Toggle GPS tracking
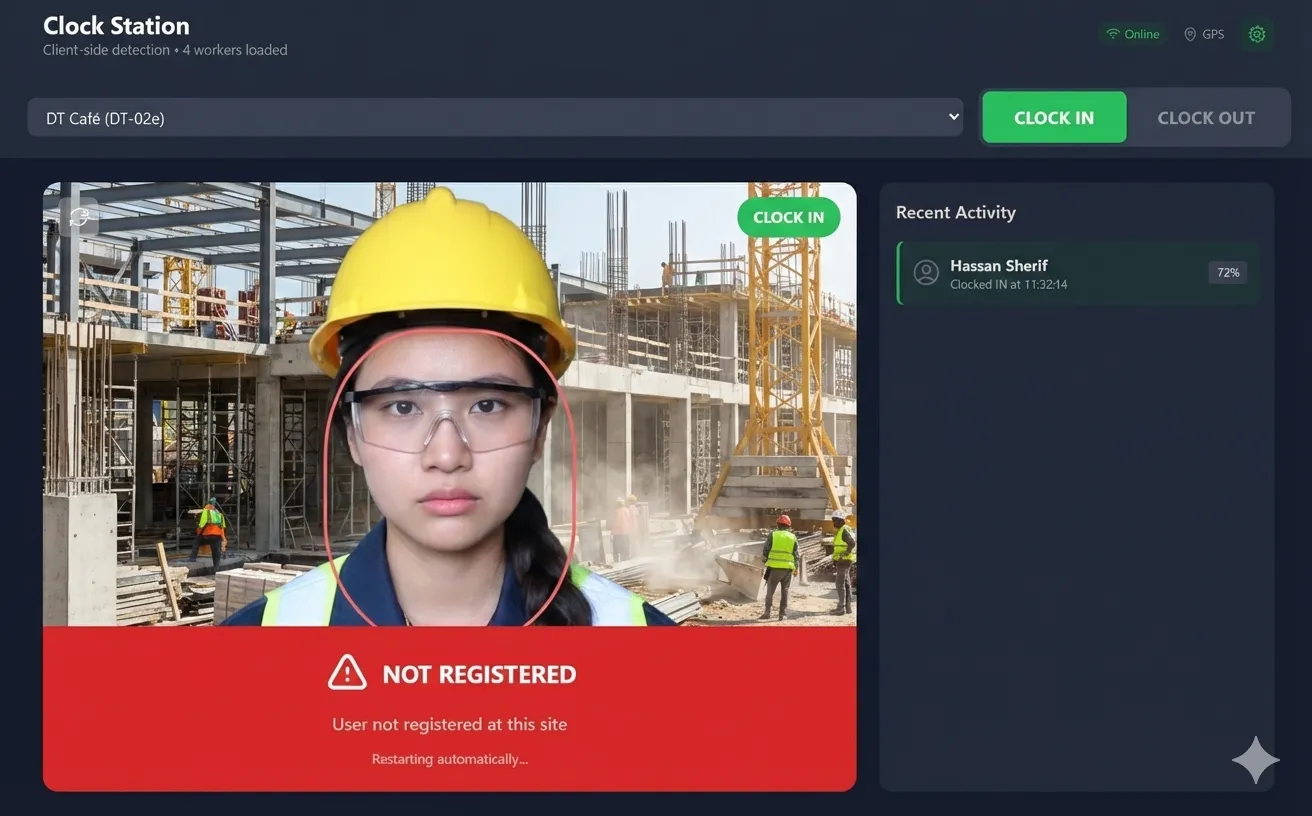This screenshot has height=816, width=1312. pyautogui.click(x=1203, y=33)
